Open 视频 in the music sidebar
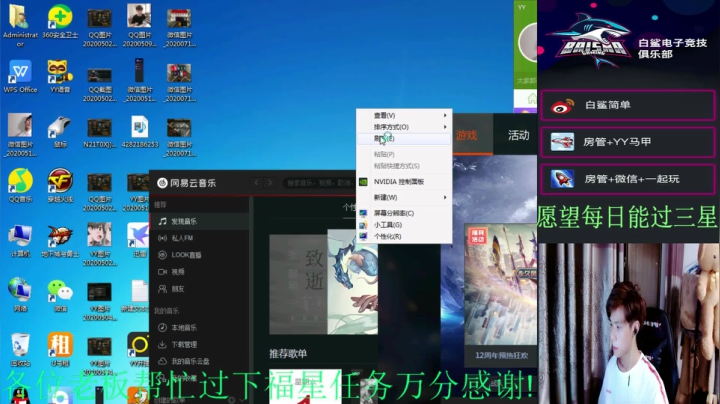 [199, 272]
